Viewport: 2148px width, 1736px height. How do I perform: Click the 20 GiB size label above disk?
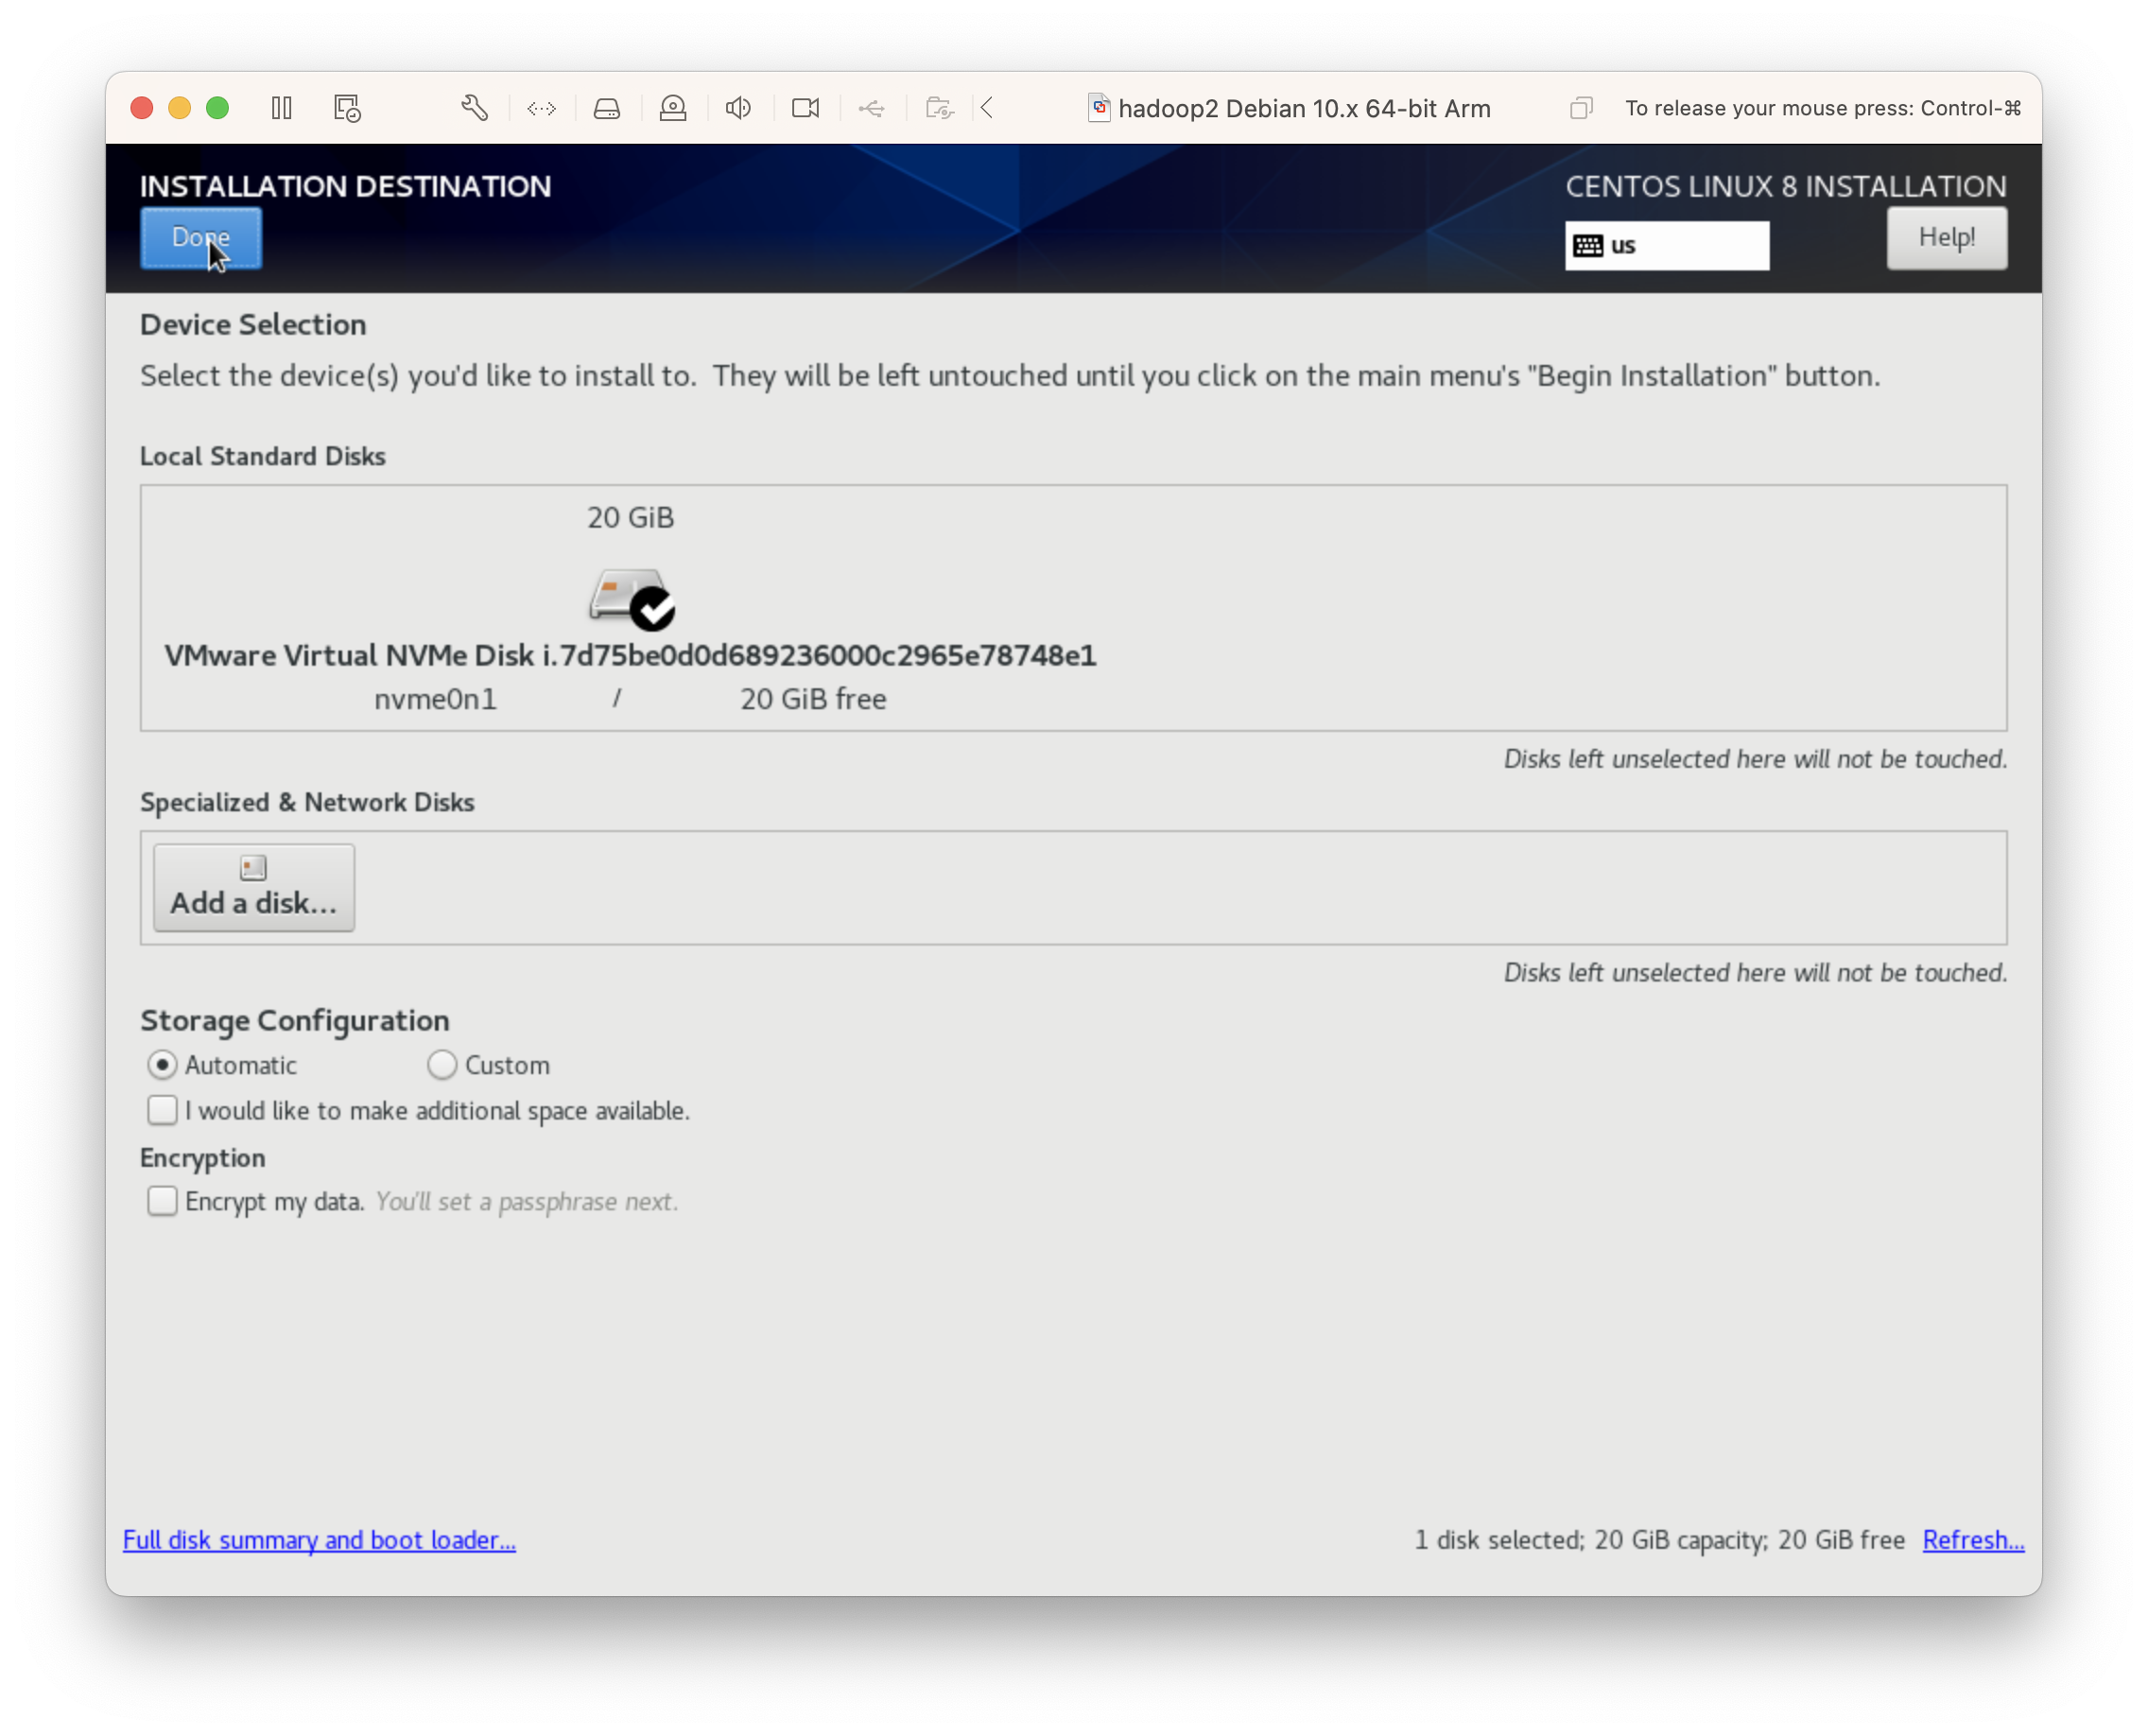pyautogui.click(x=630, y=518)
